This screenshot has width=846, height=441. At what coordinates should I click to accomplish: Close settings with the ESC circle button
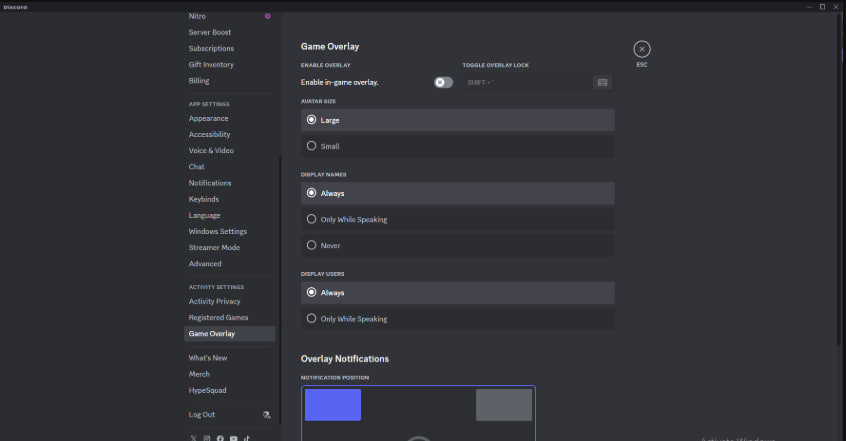(642, 49)
